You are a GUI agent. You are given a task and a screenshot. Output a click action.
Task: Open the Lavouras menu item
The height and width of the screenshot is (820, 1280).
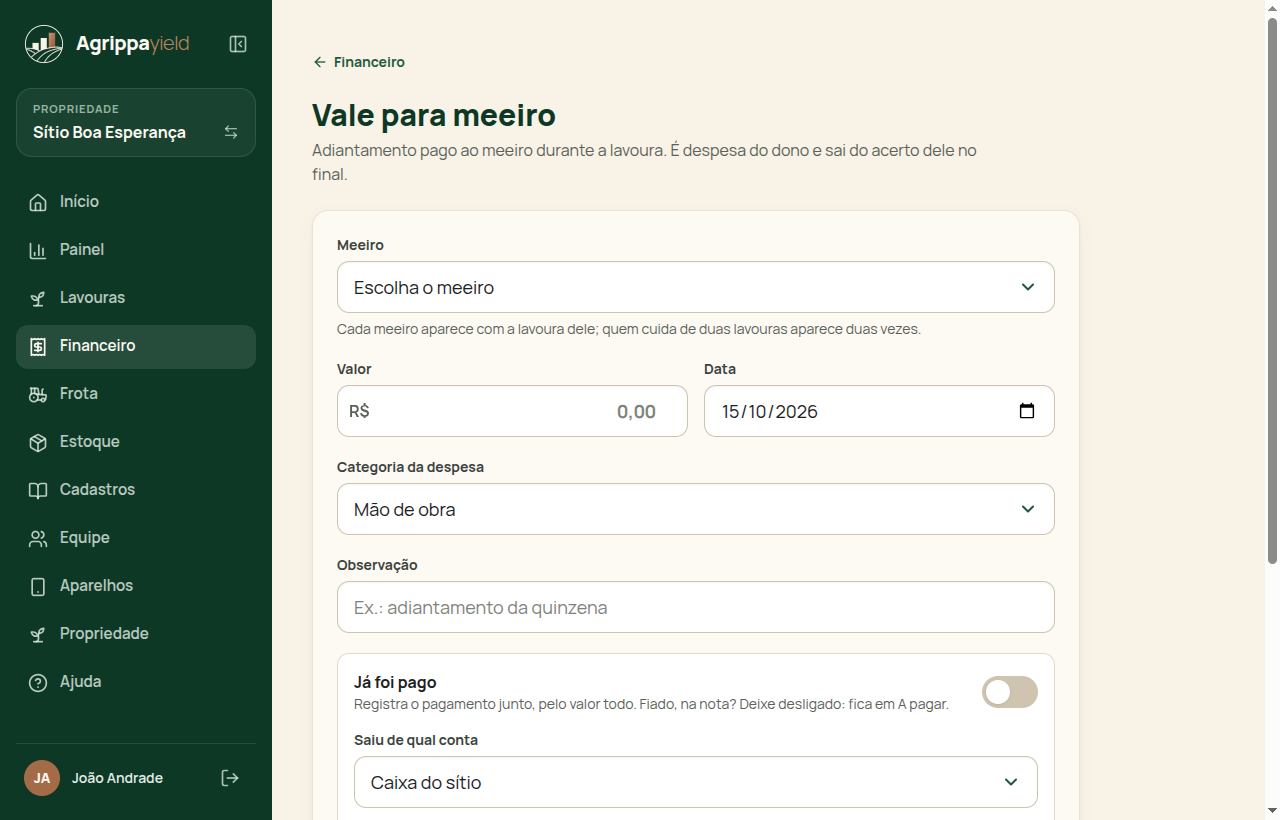tap(136, 298)
